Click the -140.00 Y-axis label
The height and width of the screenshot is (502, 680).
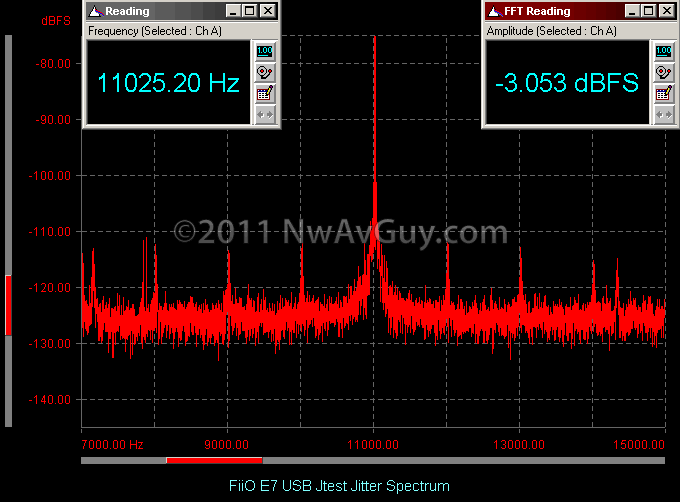[49, 399]
